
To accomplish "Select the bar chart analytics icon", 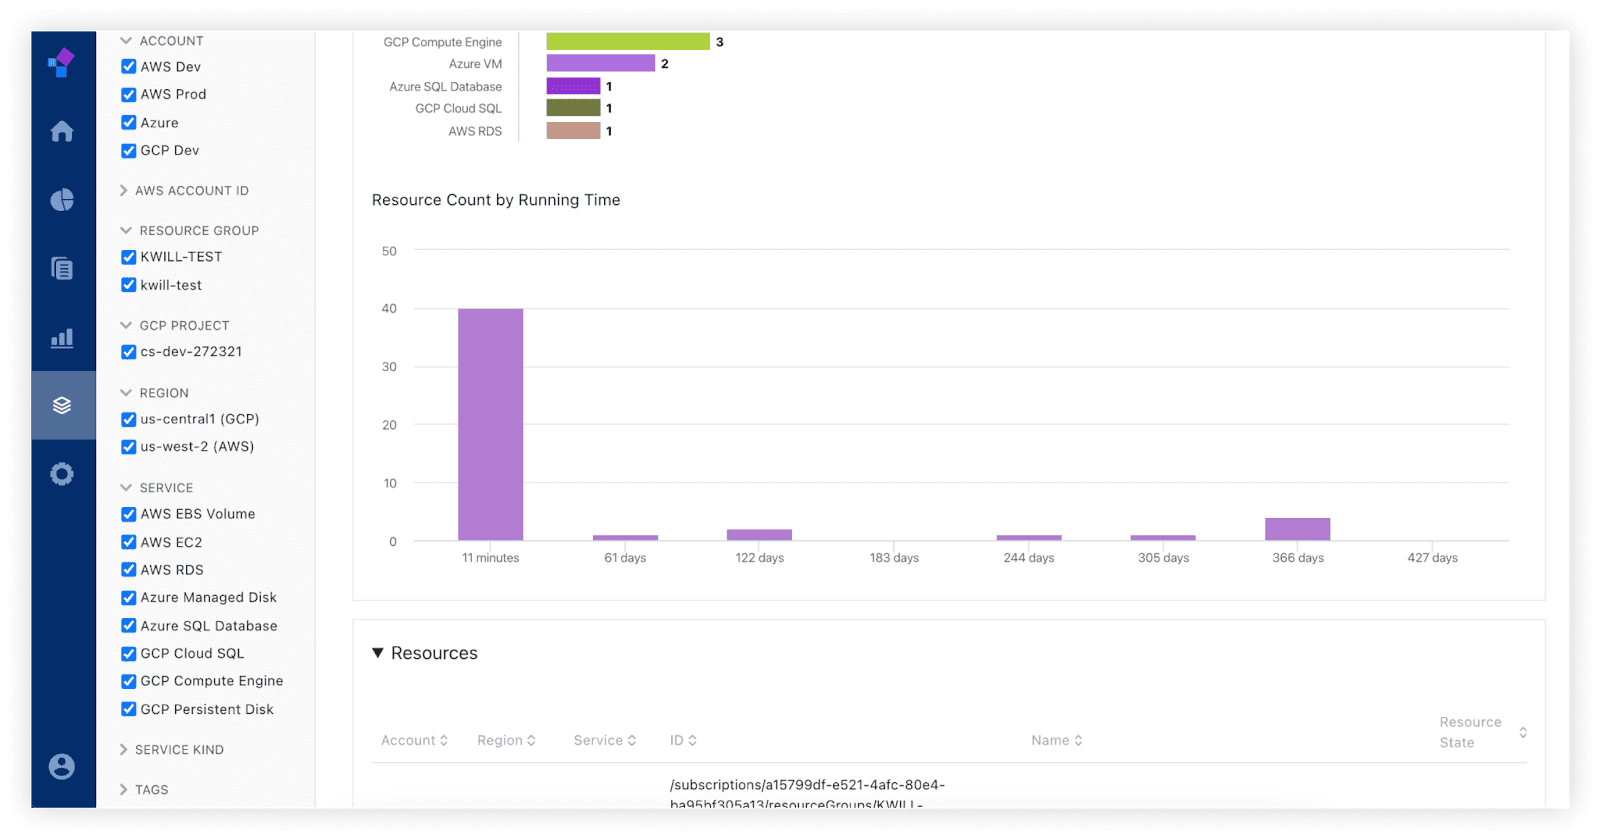I will click(62, 338).
